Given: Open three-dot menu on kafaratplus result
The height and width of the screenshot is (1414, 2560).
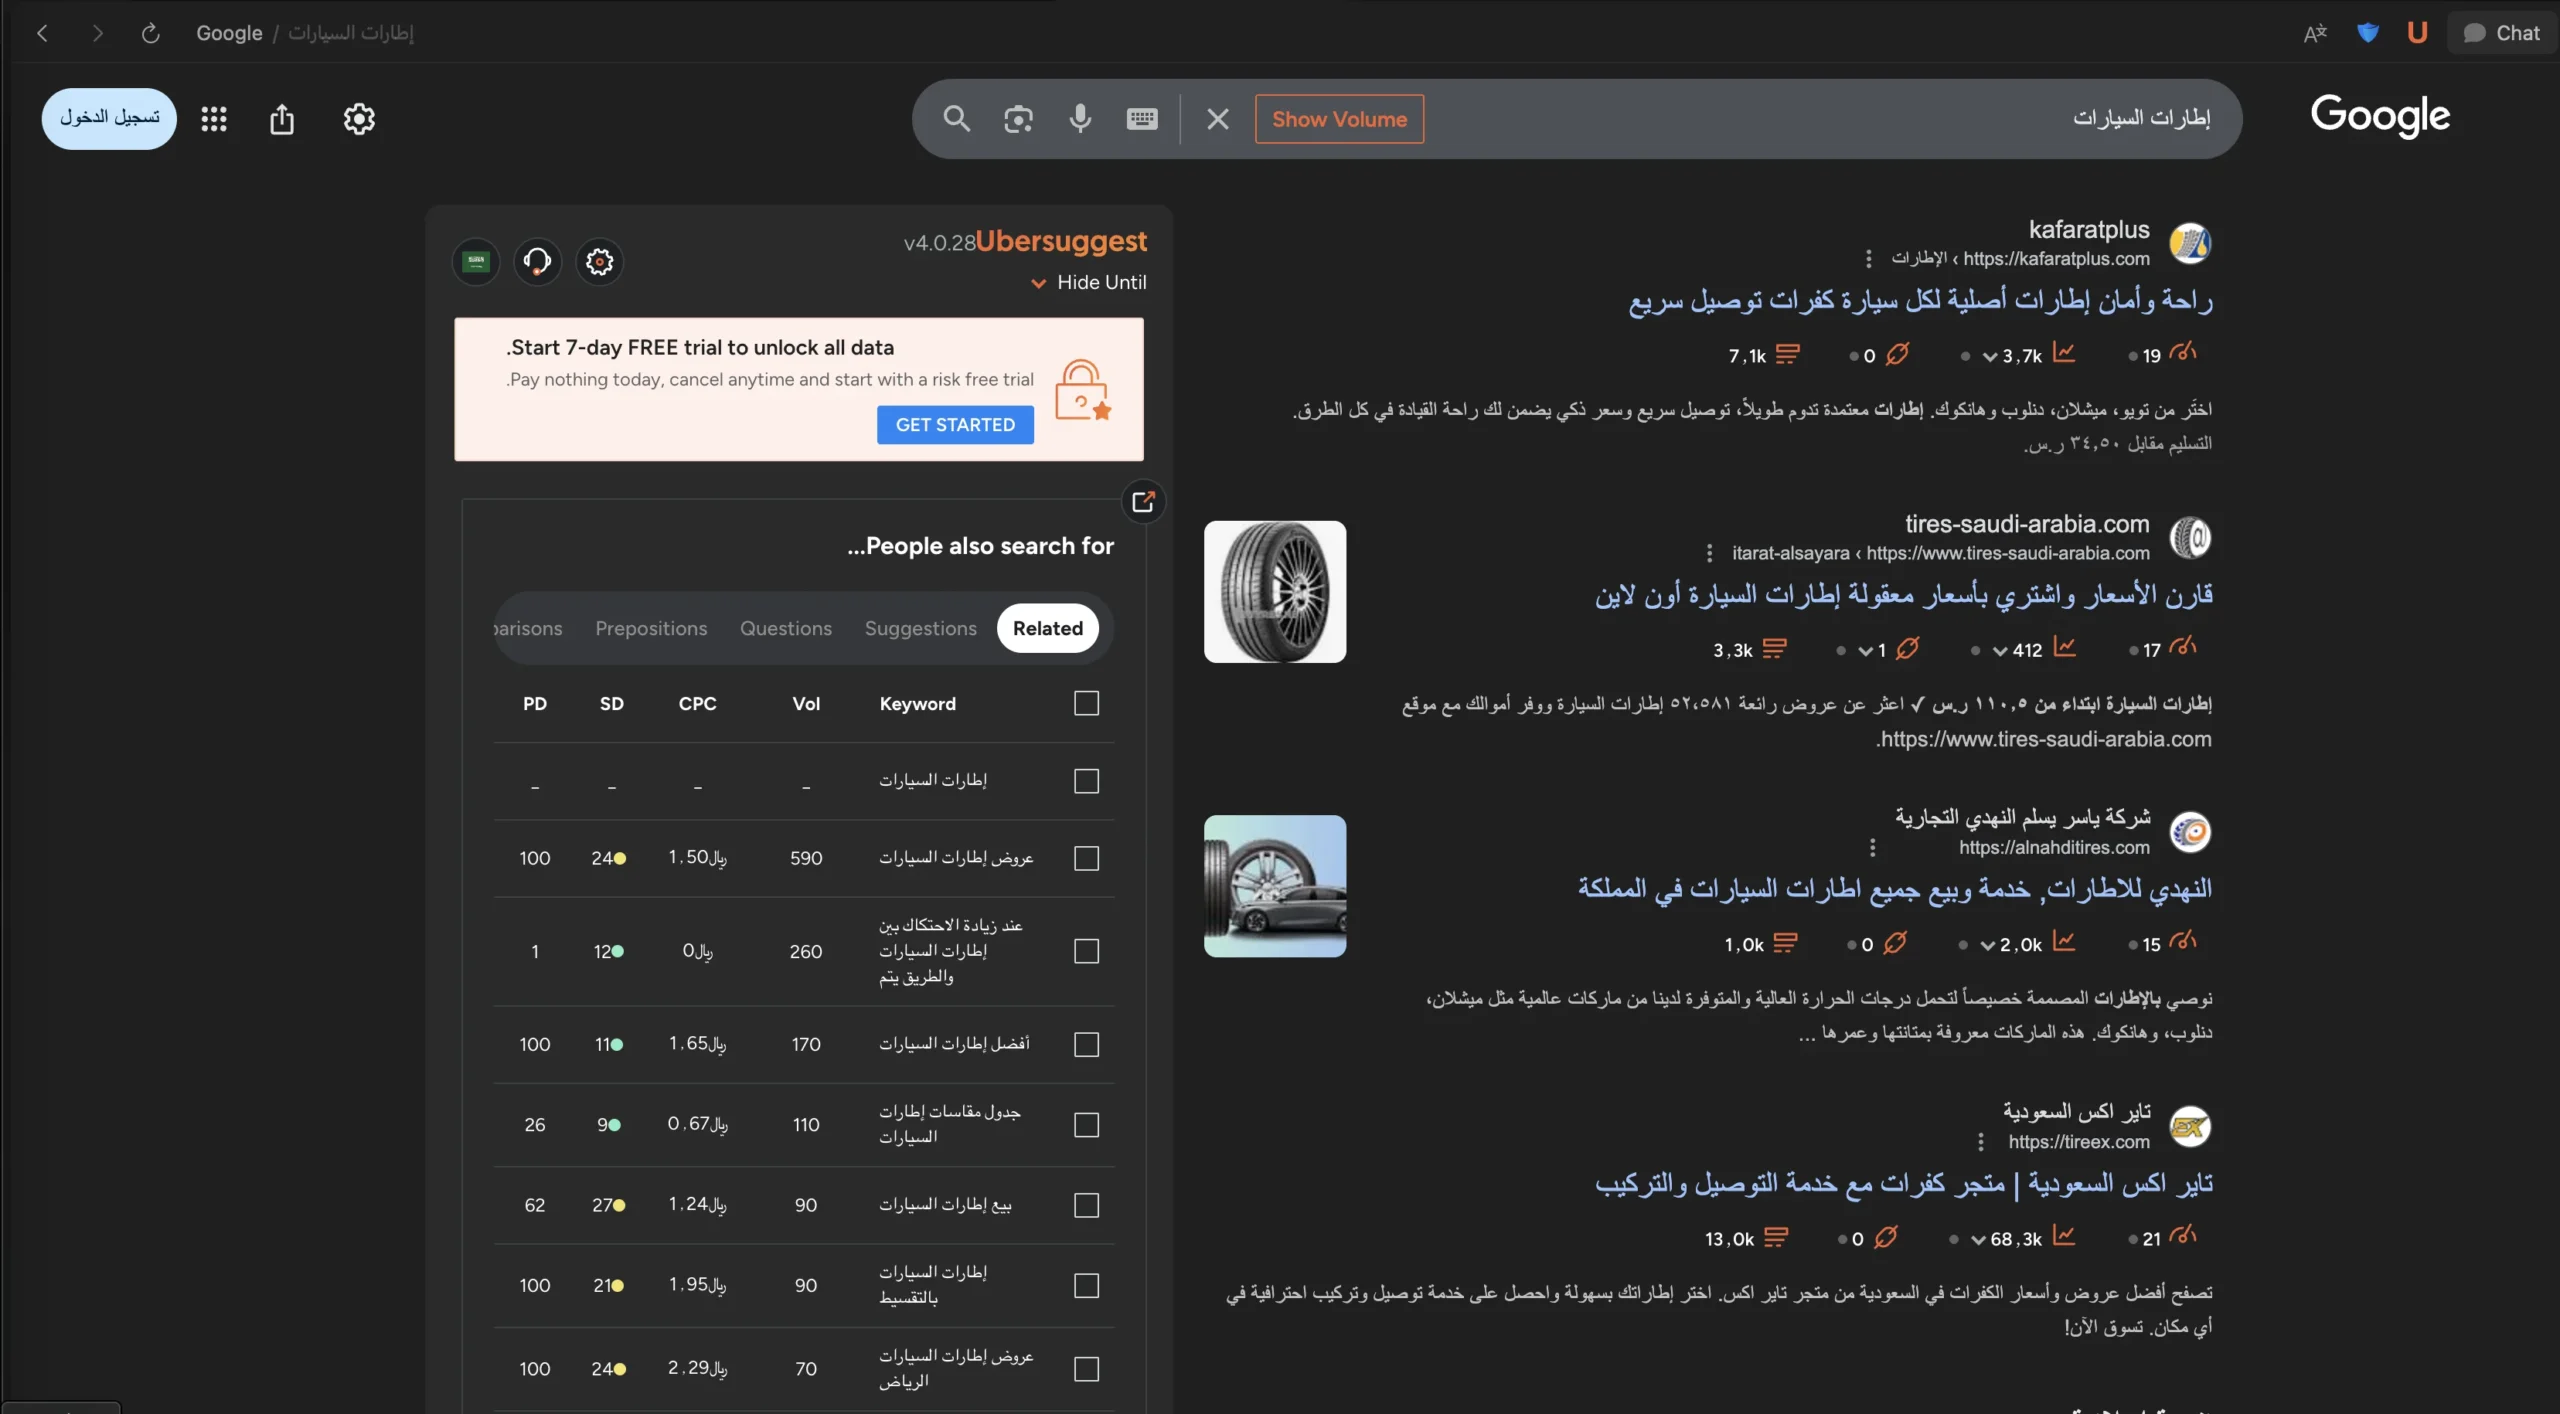Looking at the screenshot, I should pos(1868,258).
